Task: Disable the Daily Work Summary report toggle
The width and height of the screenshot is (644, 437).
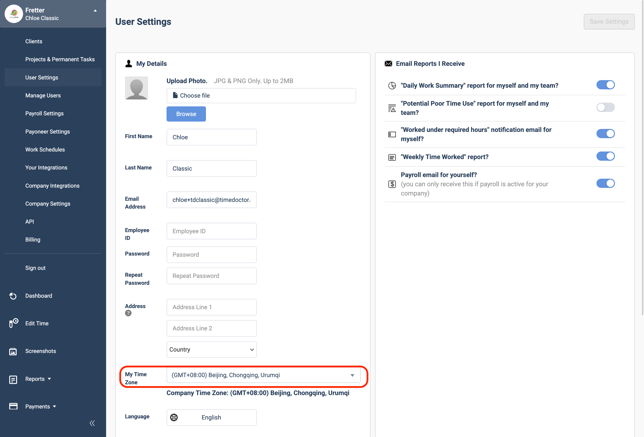Action: pyautogui.click(x=605, y=85)
